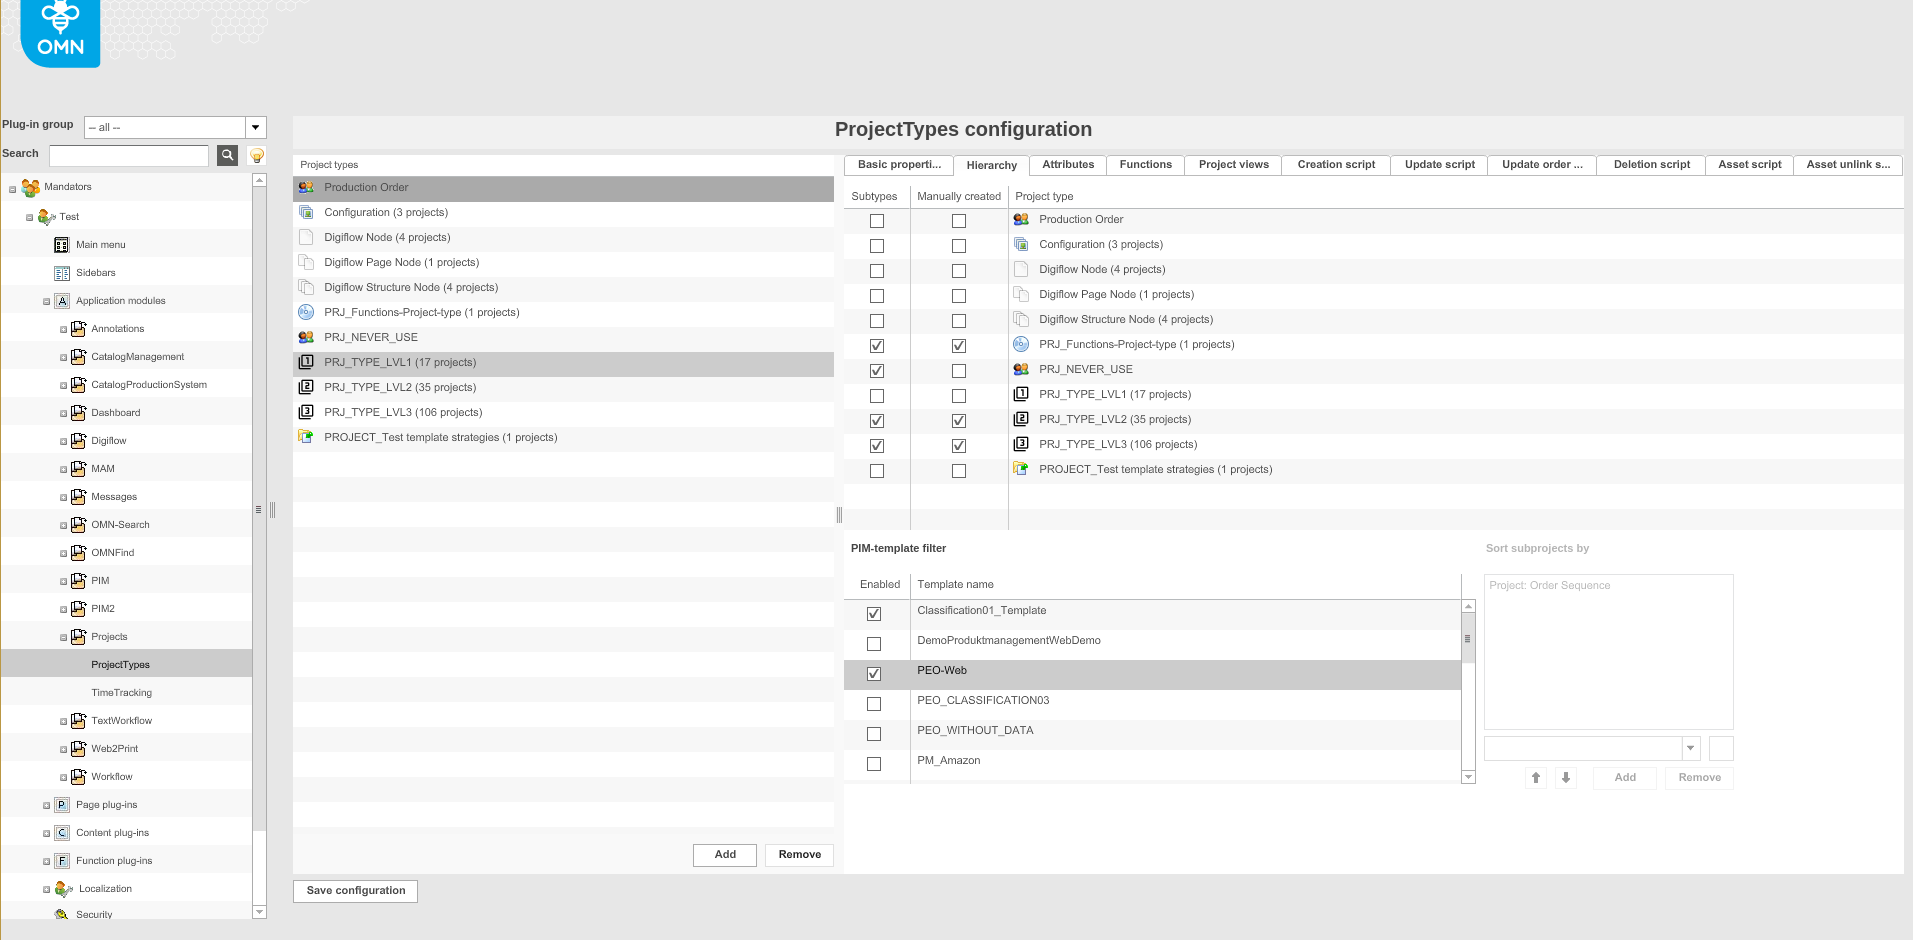Open the Creation script tab

click(x=1335, y=164)
